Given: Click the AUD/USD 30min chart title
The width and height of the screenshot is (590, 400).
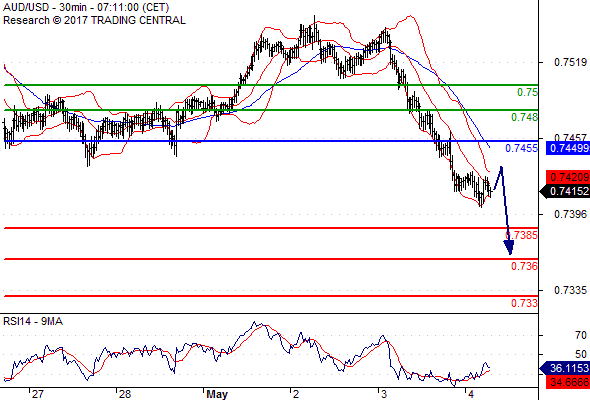Looking at the screenshot, I should click(86, 7).
